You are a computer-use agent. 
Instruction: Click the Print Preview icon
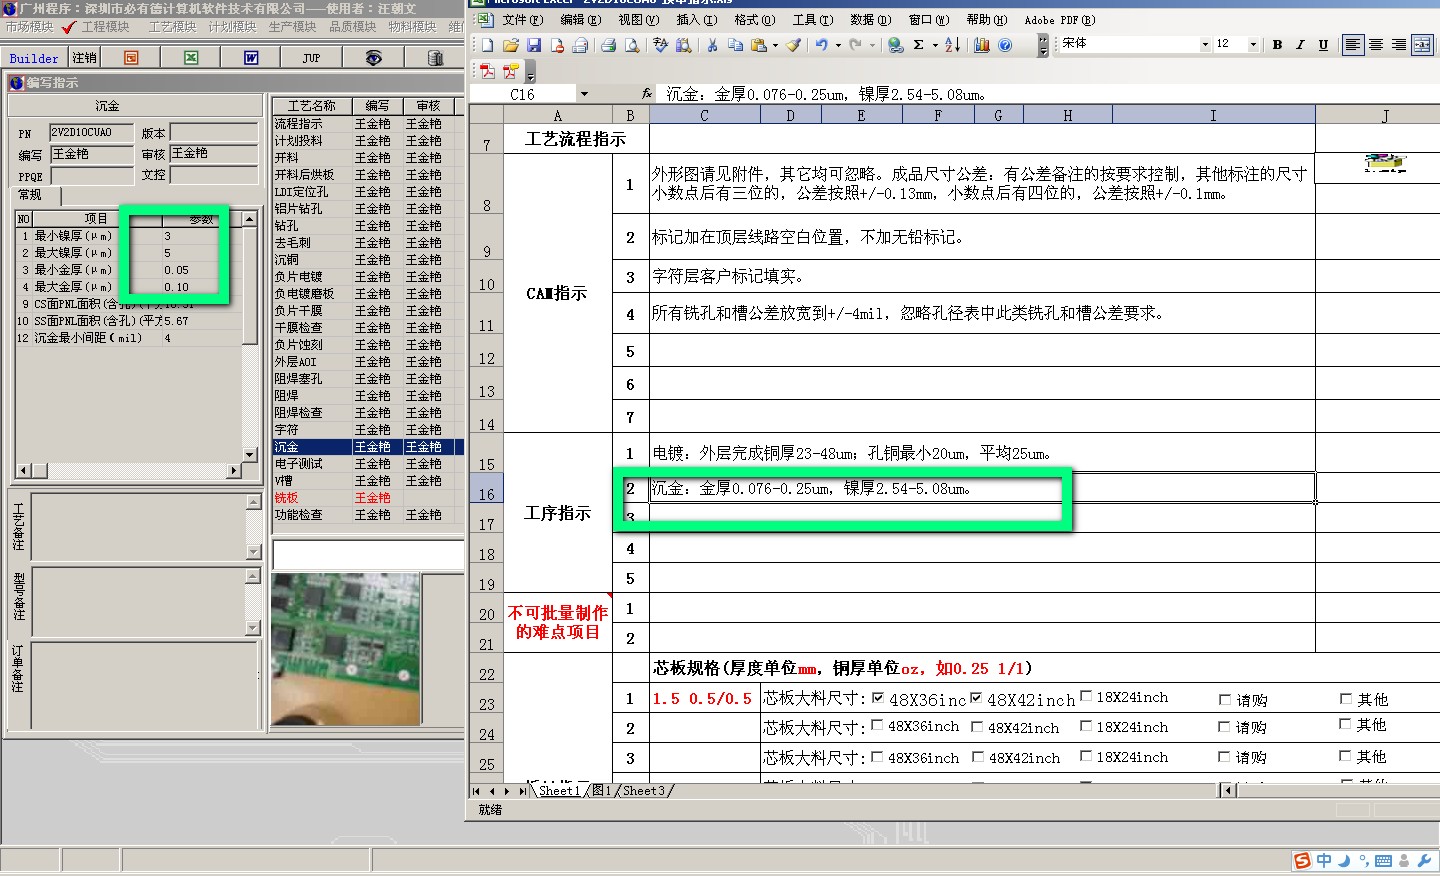[632, 45]
